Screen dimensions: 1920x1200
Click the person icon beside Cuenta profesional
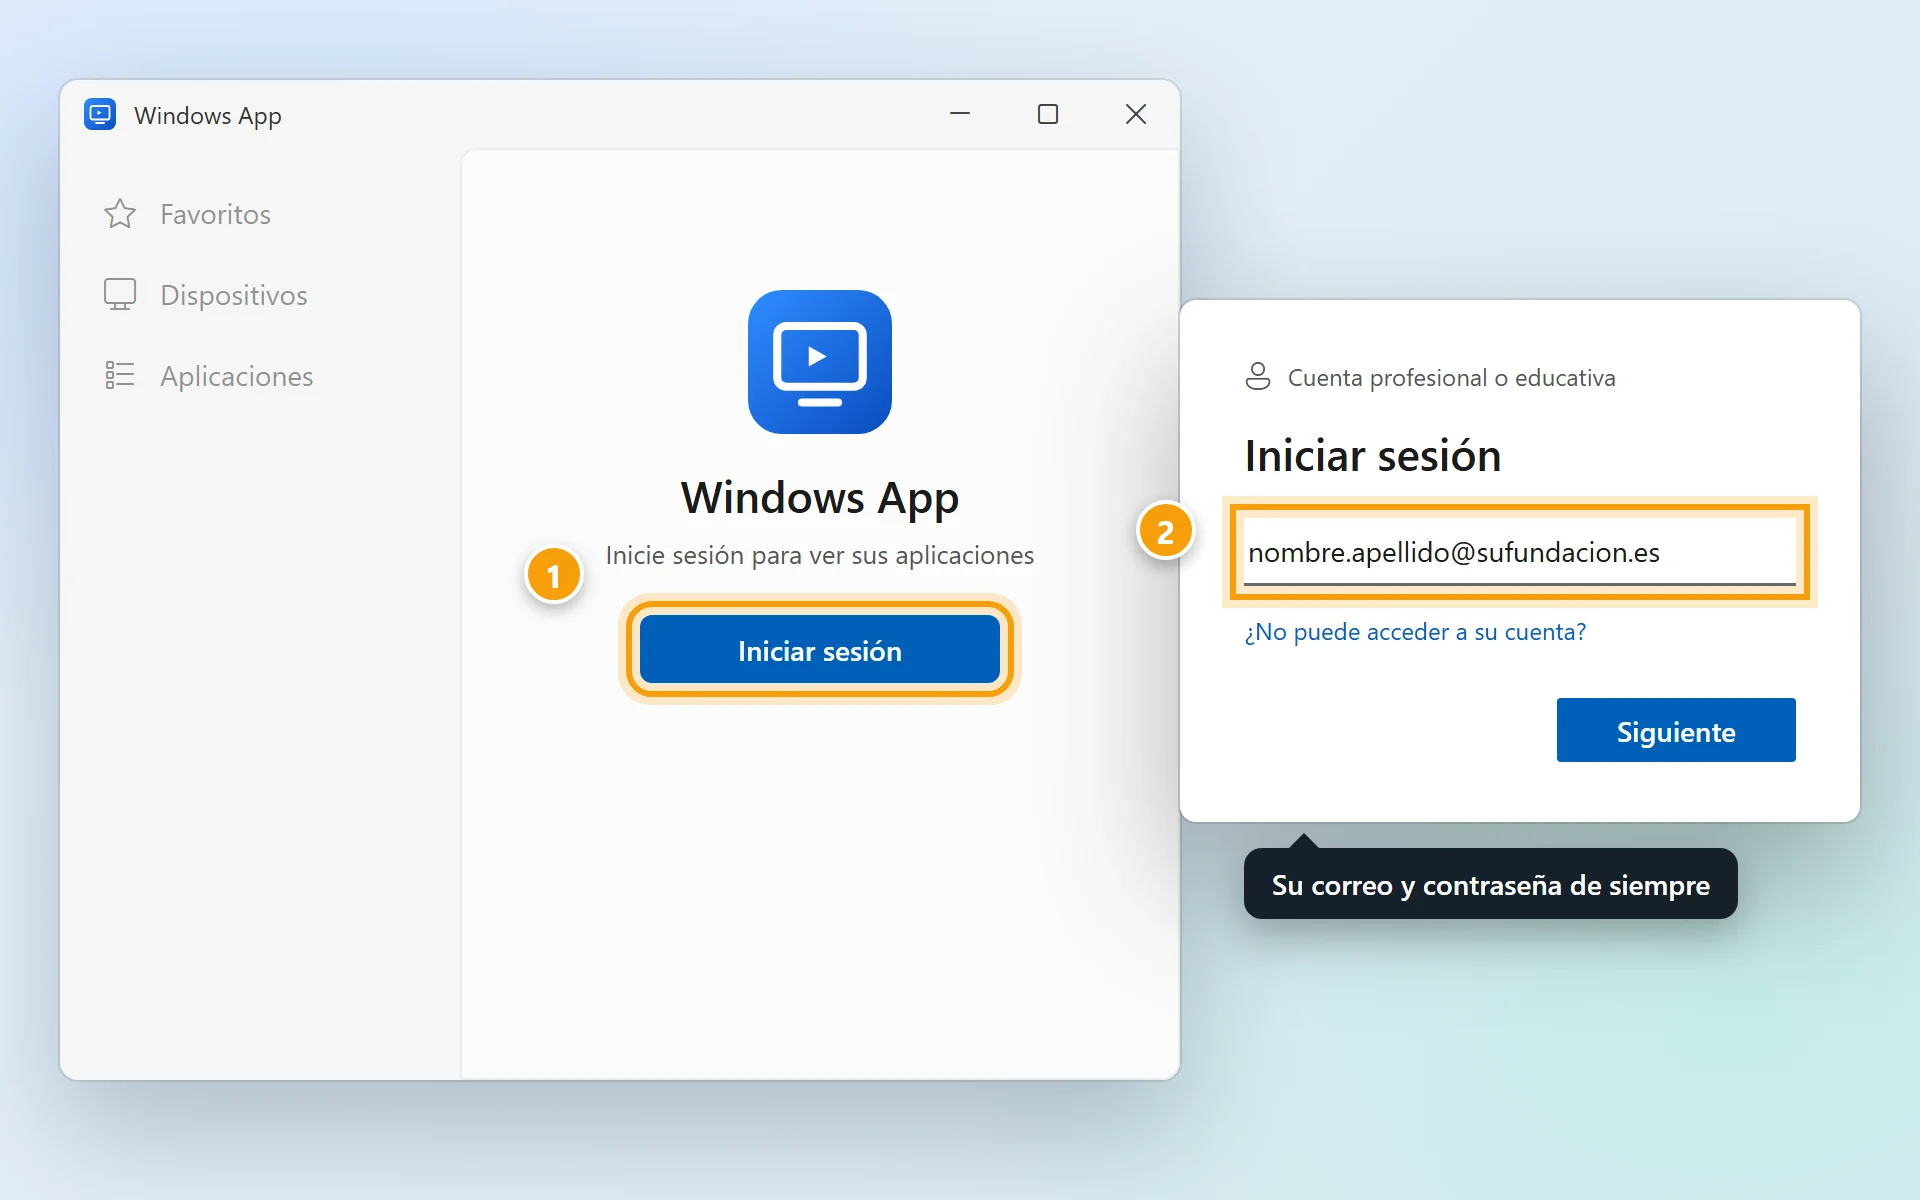(x=1258, y=377)
